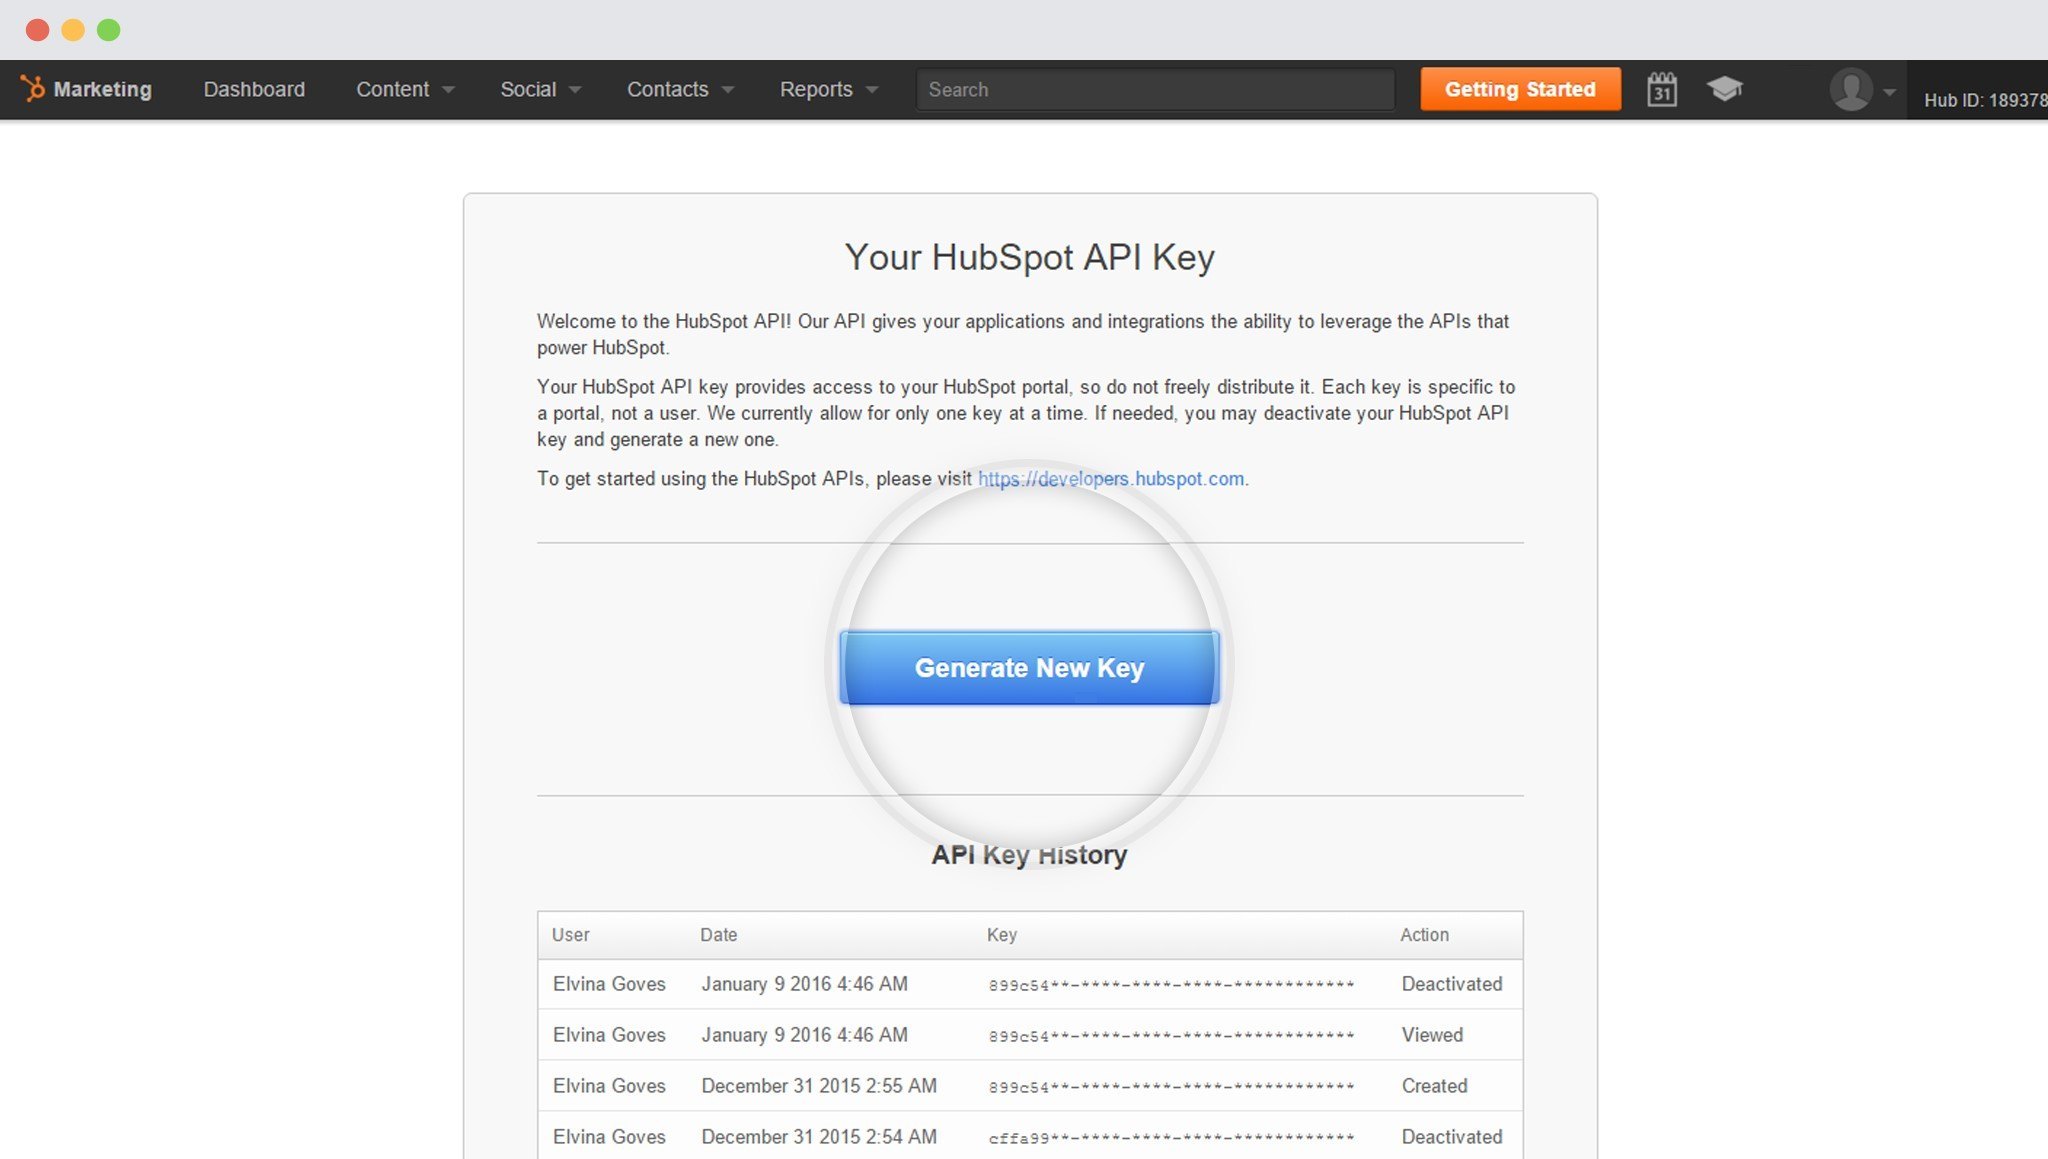Click the Generate New Key button

tap(1030, 668)
